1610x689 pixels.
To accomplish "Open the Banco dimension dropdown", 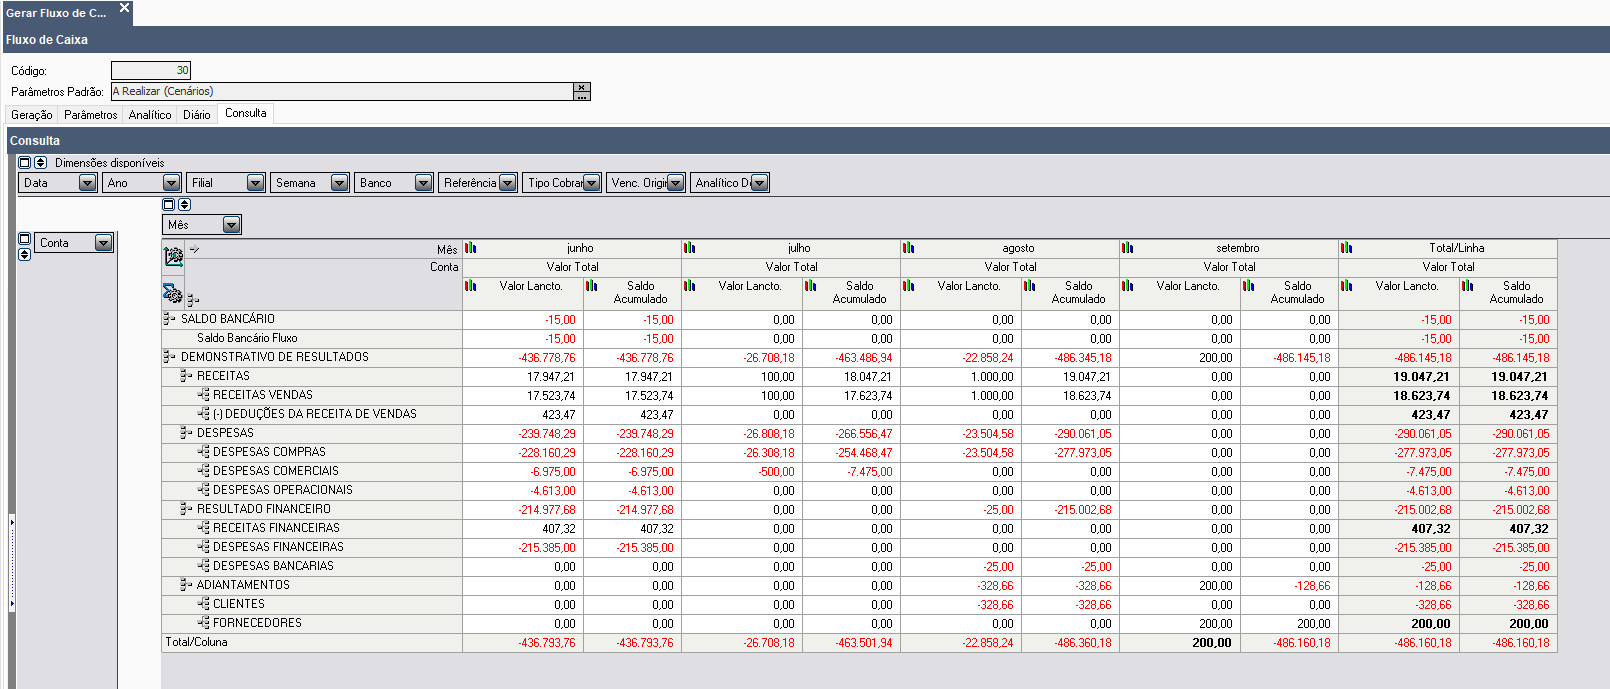I will [423, 183].
